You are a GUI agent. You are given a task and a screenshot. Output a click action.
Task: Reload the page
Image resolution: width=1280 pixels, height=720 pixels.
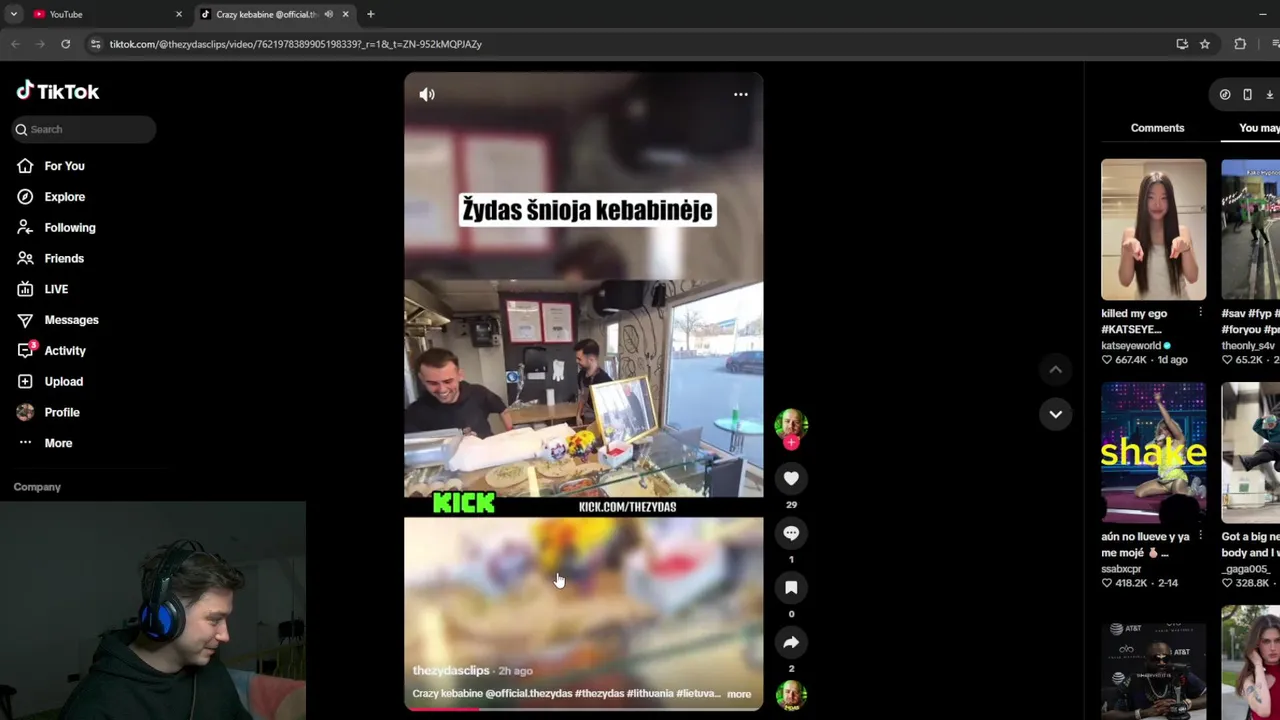click(65, 44)
